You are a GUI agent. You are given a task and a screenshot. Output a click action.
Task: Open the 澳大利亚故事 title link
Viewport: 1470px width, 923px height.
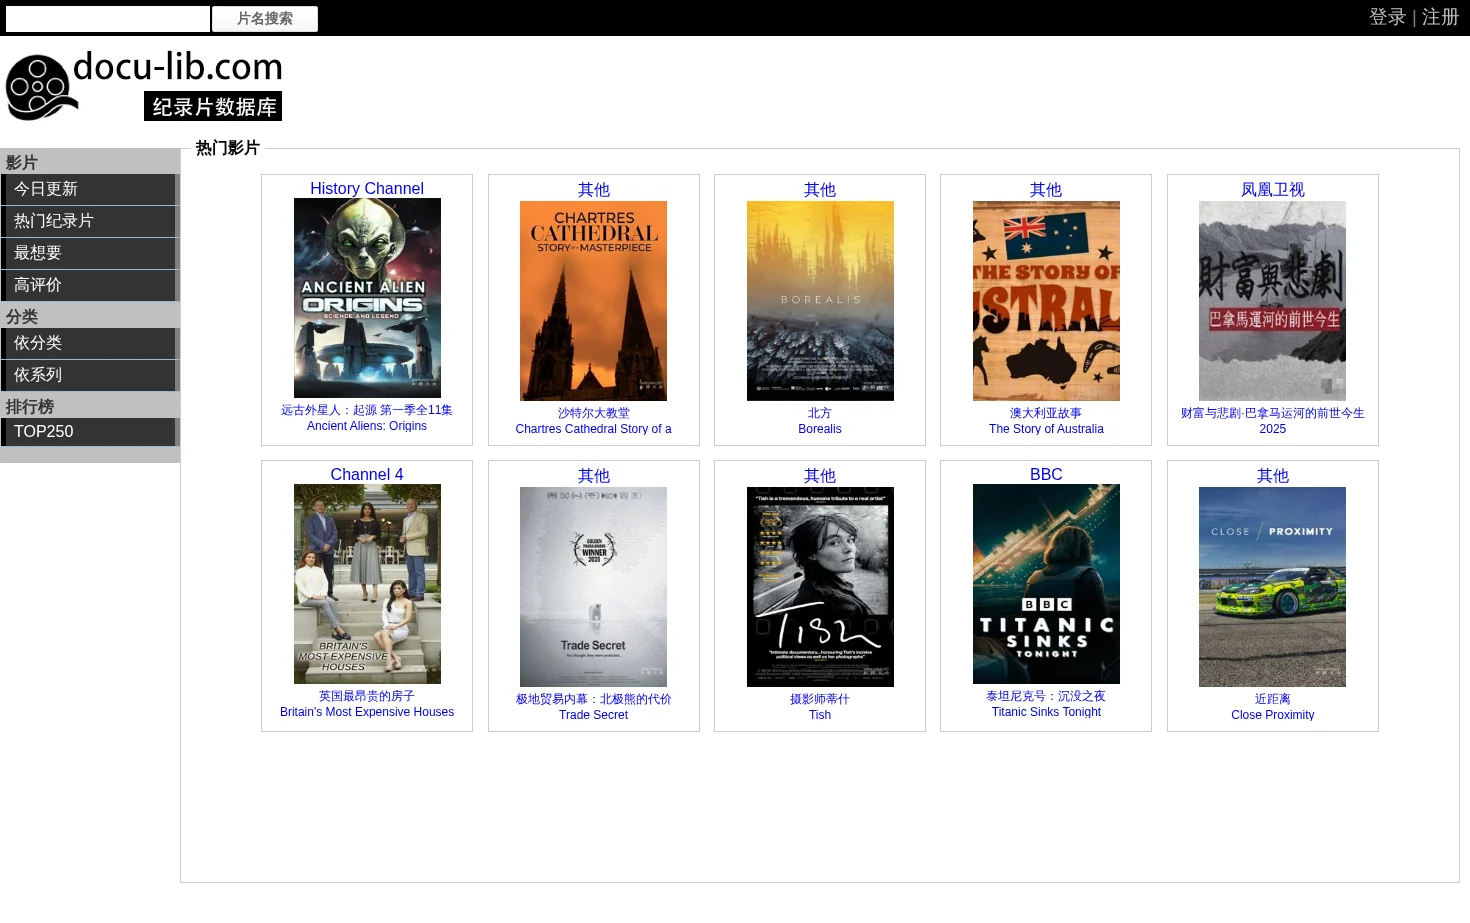click(x=1046, y=421)
